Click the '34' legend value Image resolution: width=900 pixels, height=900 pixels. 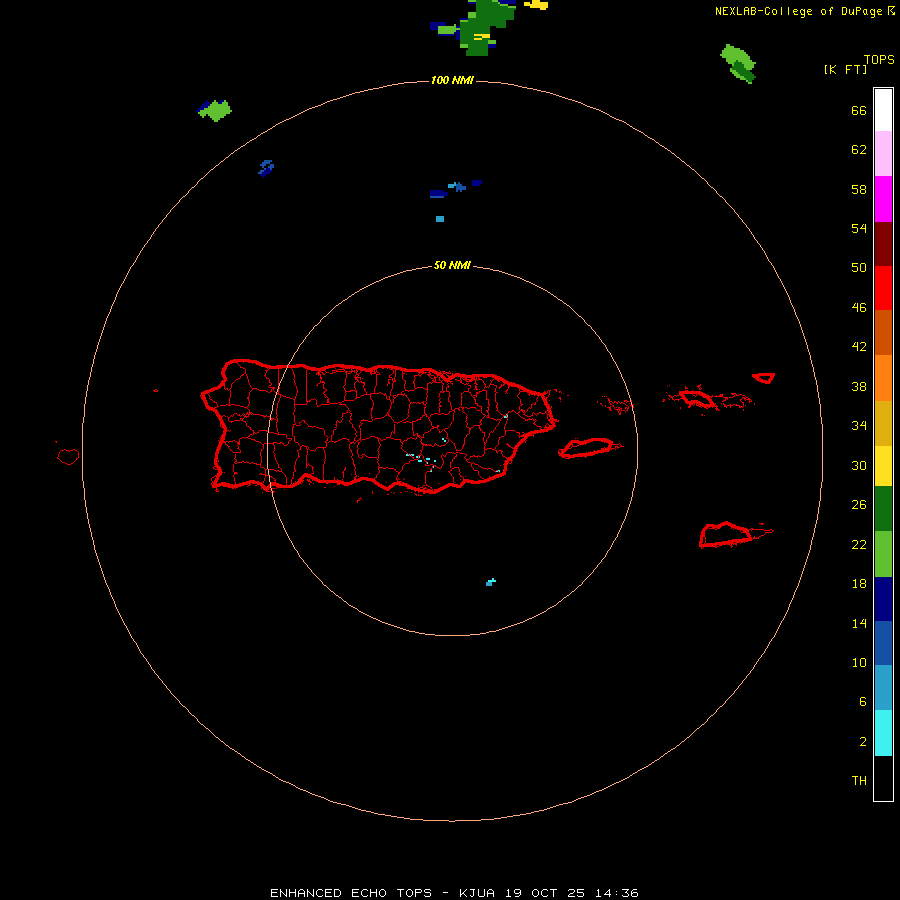pos(859,425)
